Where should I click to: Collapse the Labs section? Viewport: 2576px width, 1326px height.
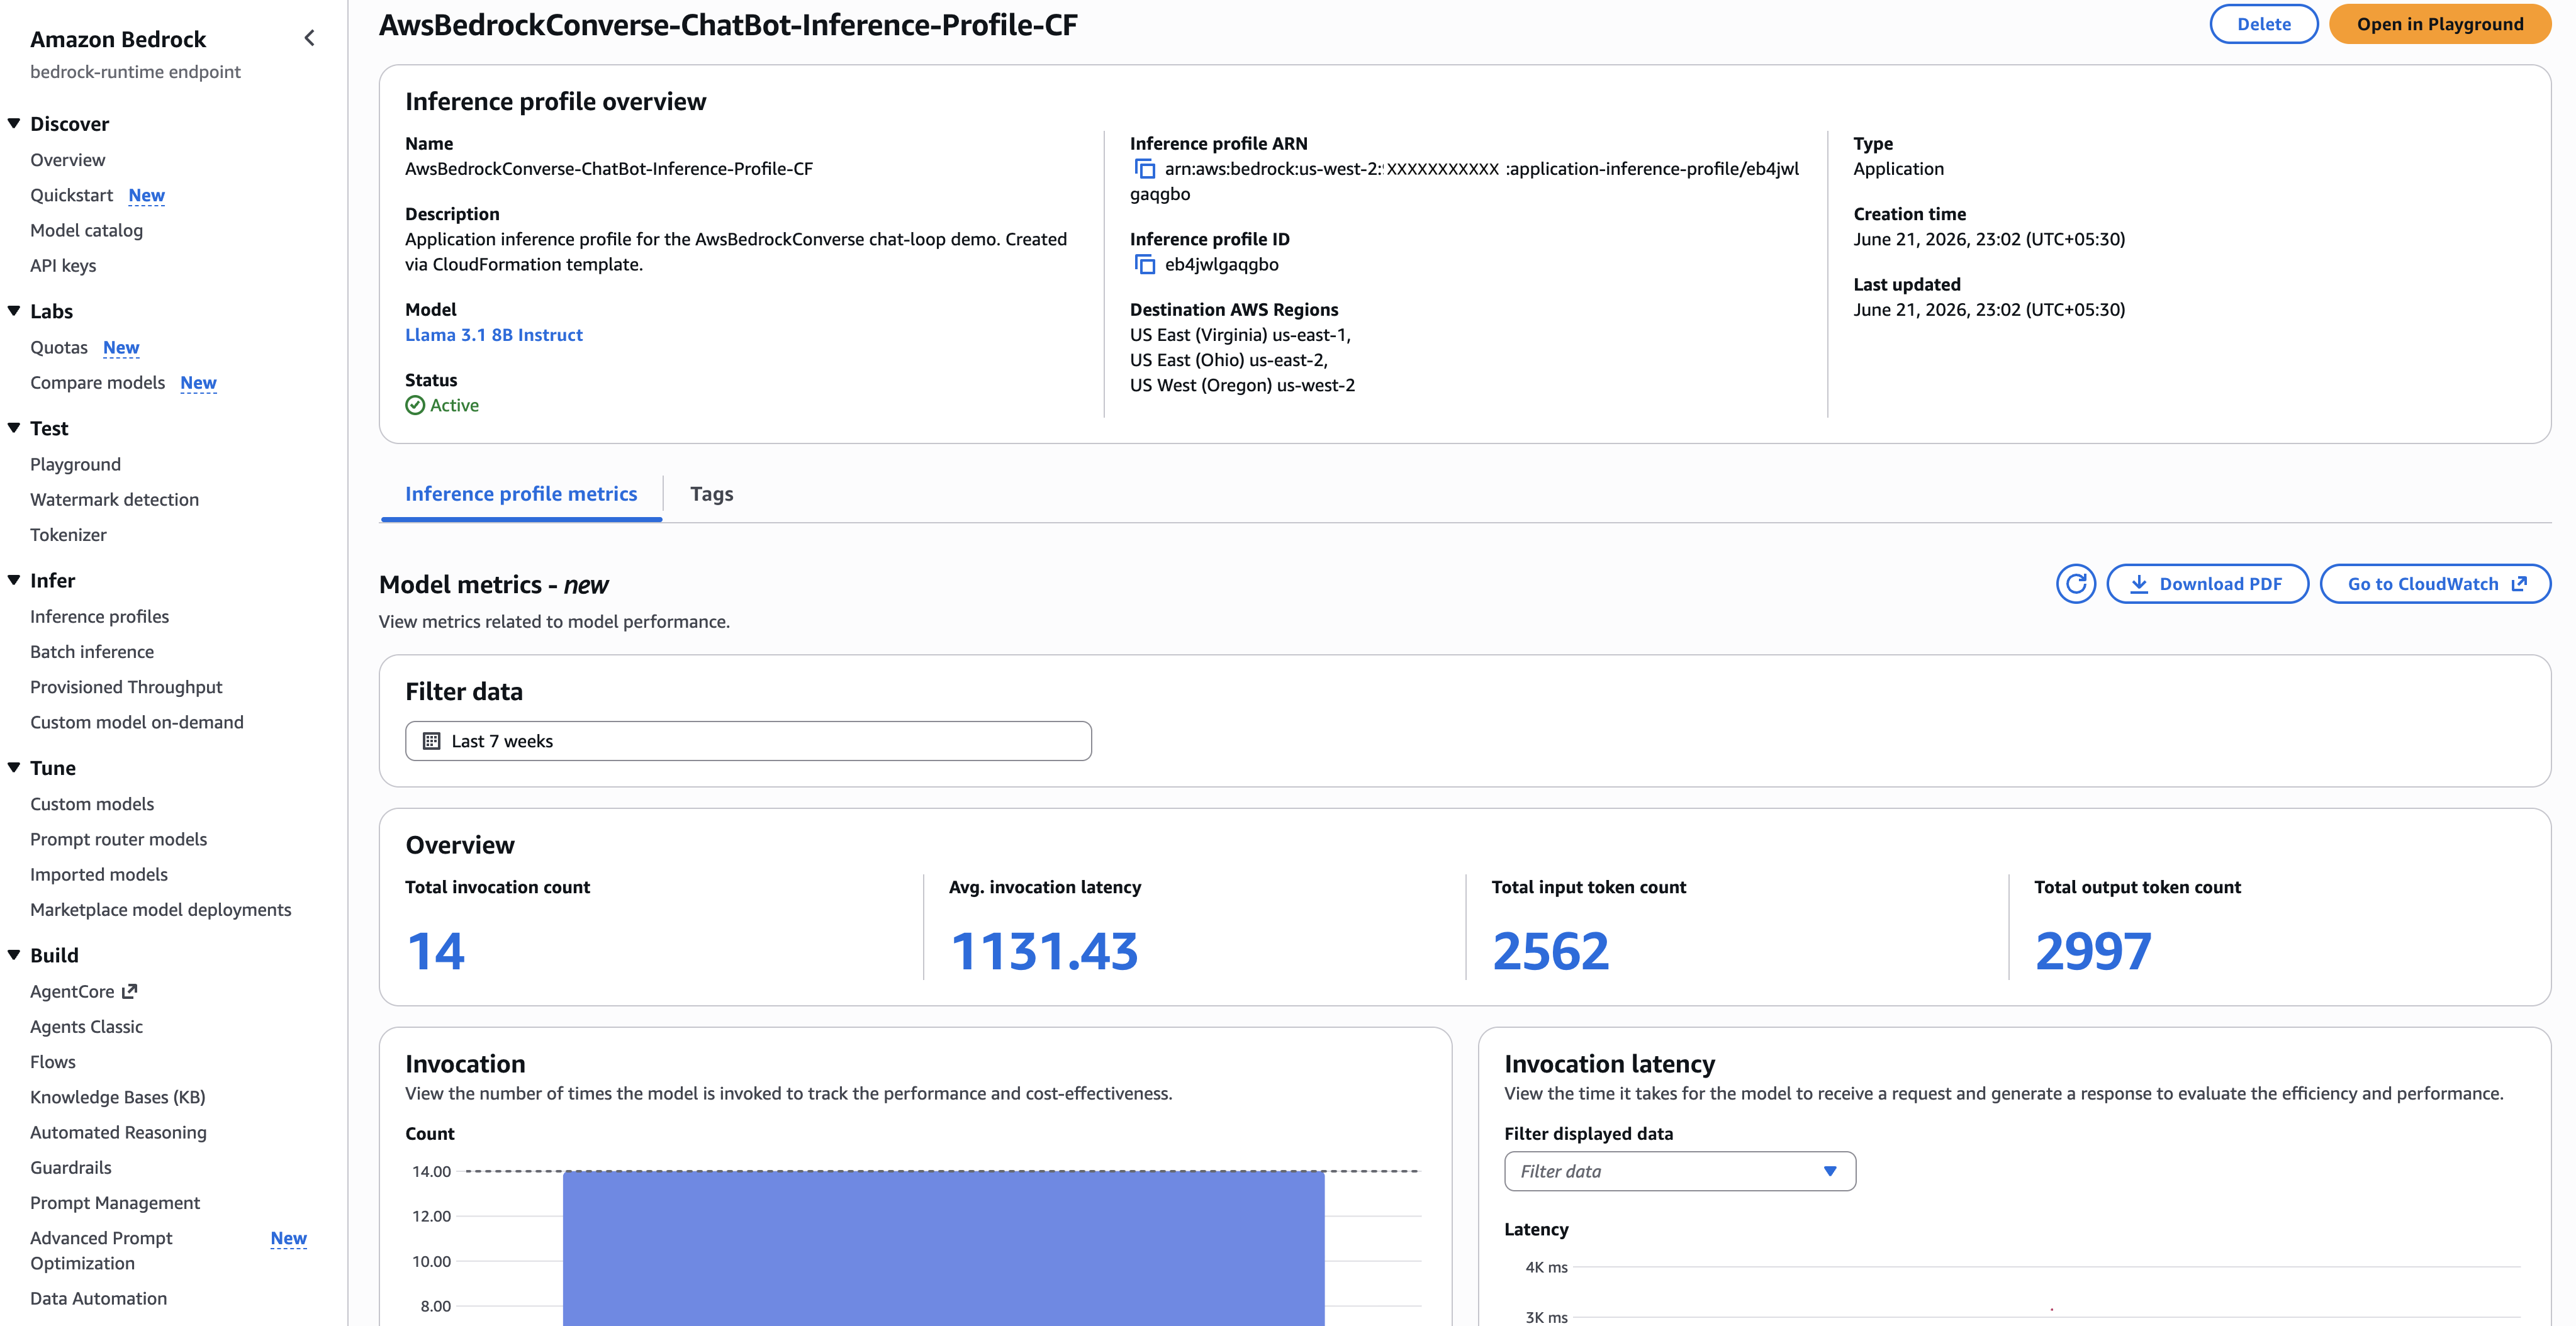(14, 311)
